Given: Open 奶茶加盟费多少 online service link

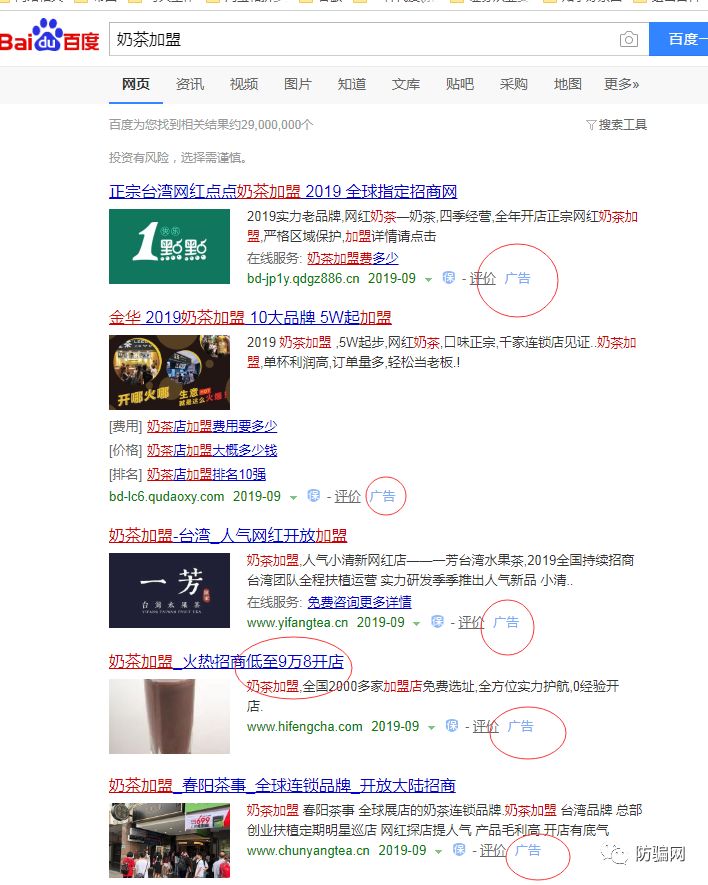Looking at the screenshot, I should tap(353, 258).
